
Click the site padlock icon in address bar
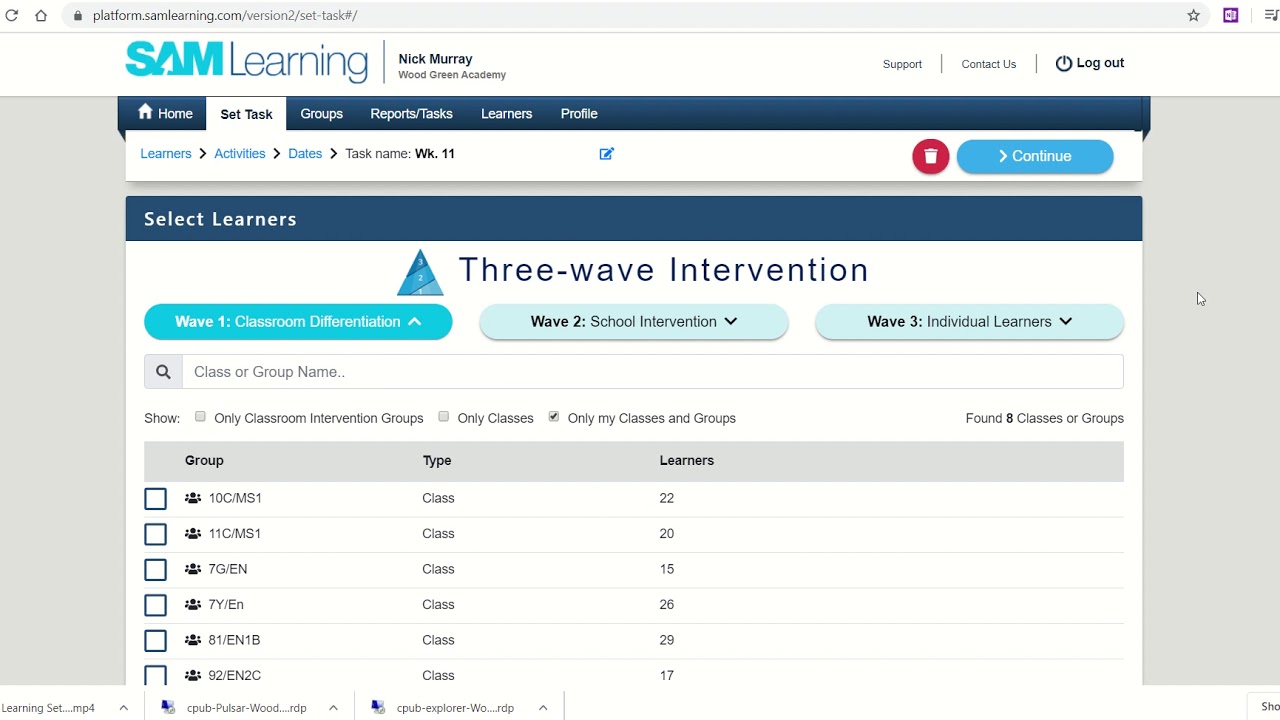click(78, 15)
